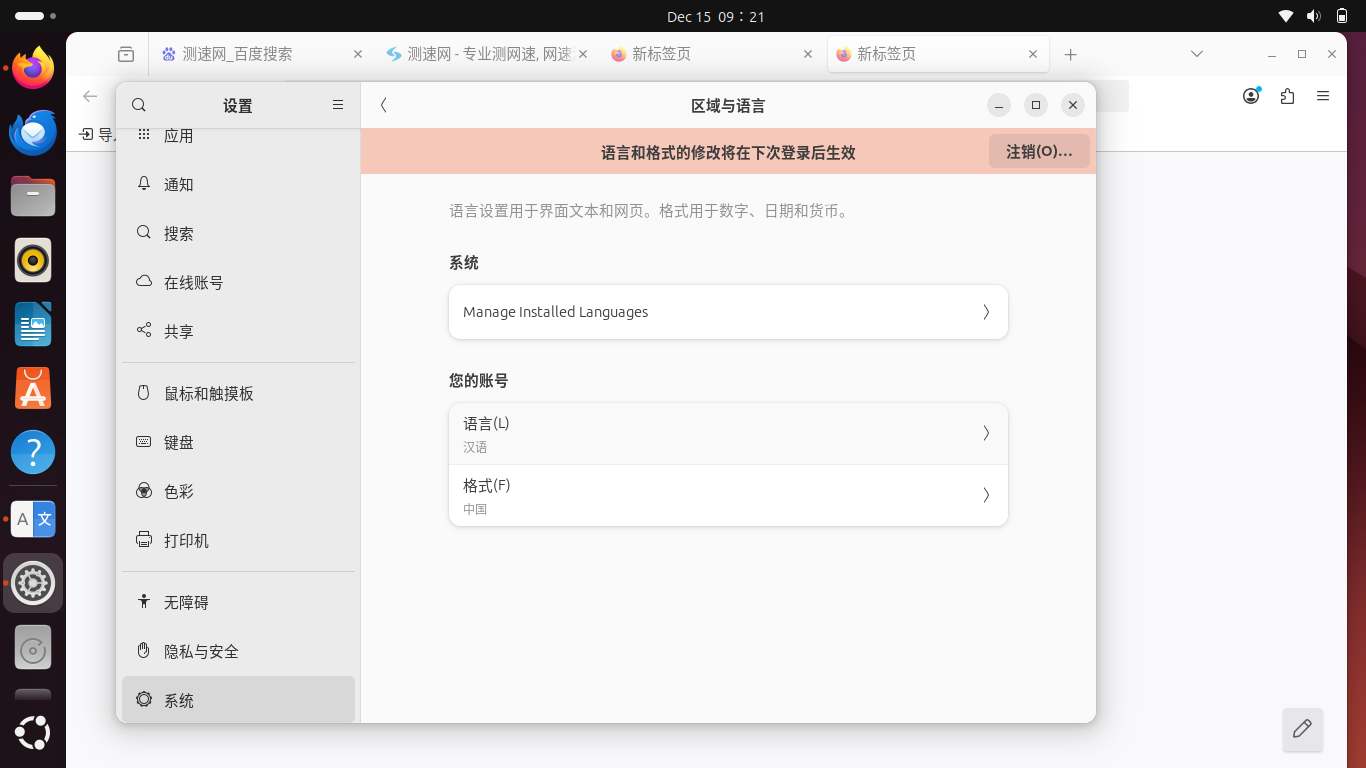Select 隐私与安全 in the Settings sidebar
Image resolution: width=1366 pixels, height=768 pixels.
coord(201,651)
